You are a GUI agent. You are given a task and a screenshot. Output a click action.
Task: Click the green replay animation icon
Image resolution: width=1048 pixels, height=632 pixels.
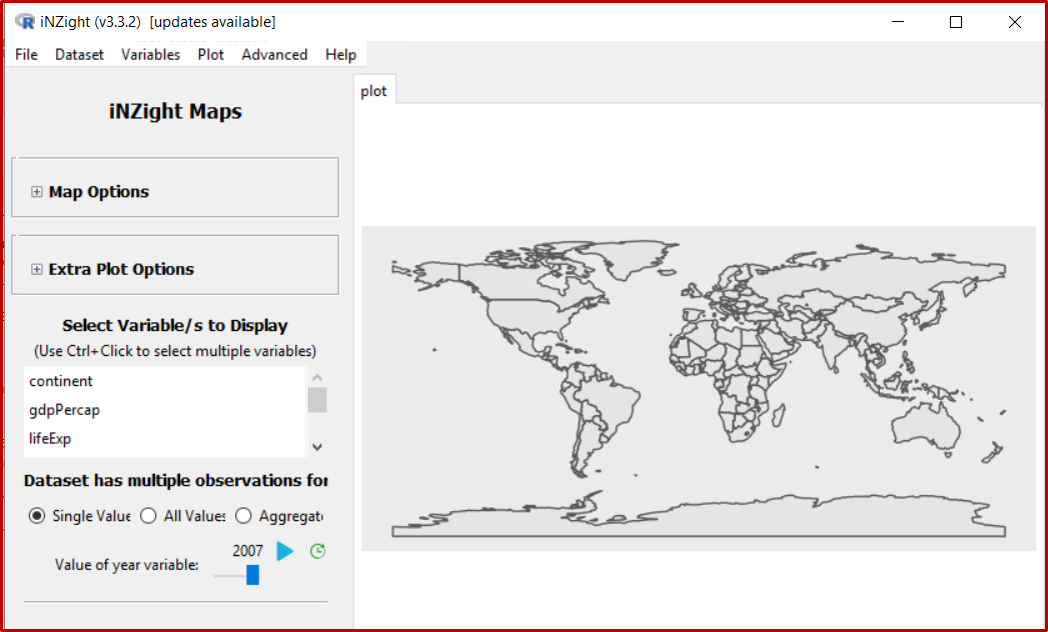click(317, 550)
